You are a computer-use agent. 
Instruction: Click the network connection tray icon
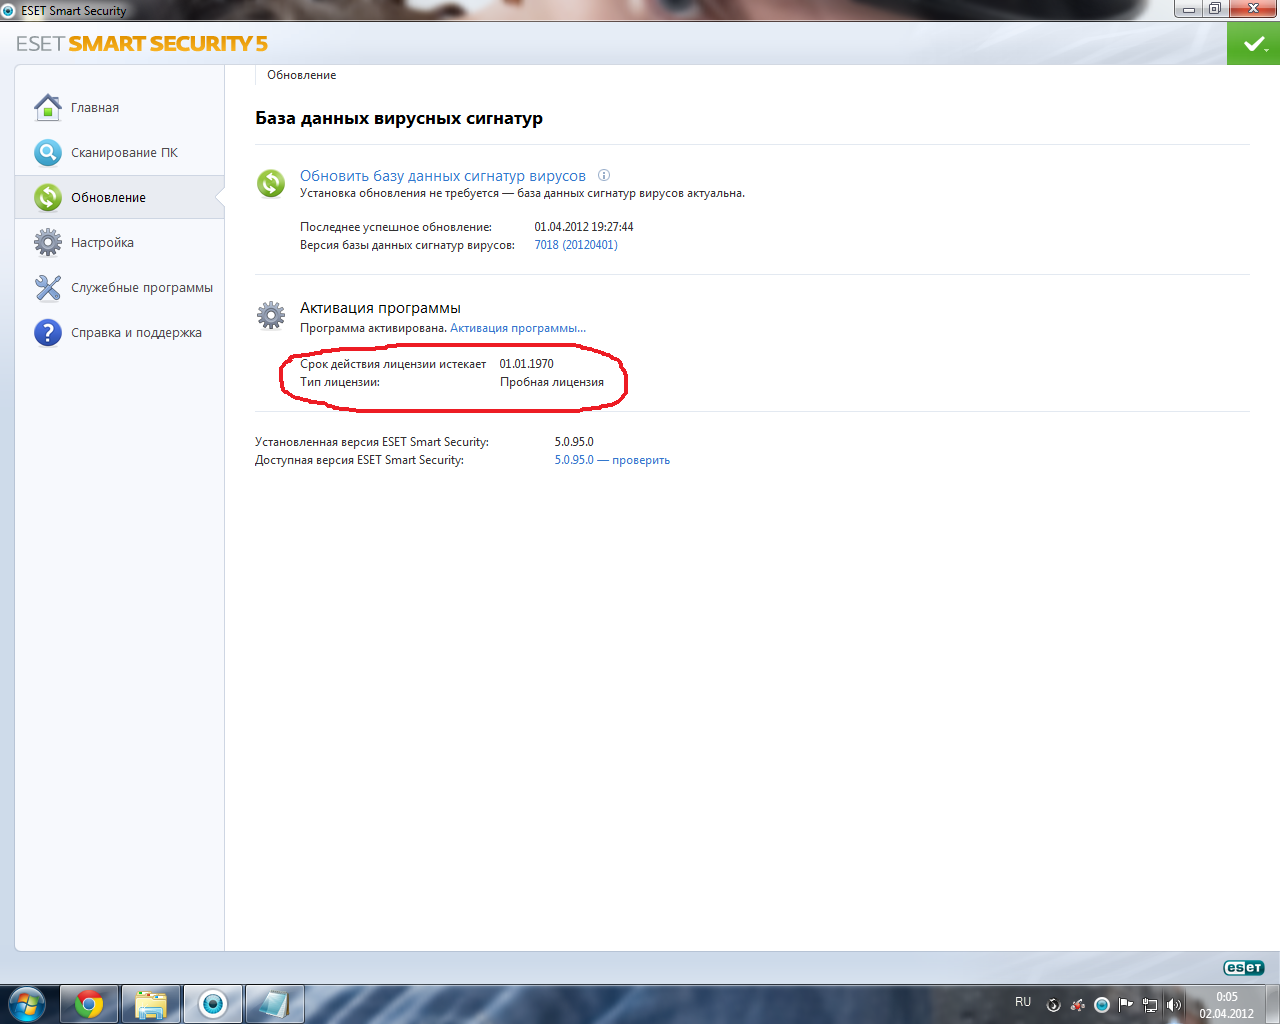pyautogui.click(x=1150, y=1005)
